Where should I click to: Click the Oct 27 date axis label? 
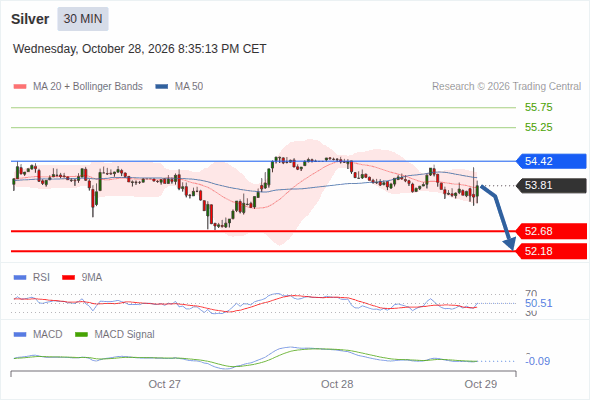click(x=164, y=384)
